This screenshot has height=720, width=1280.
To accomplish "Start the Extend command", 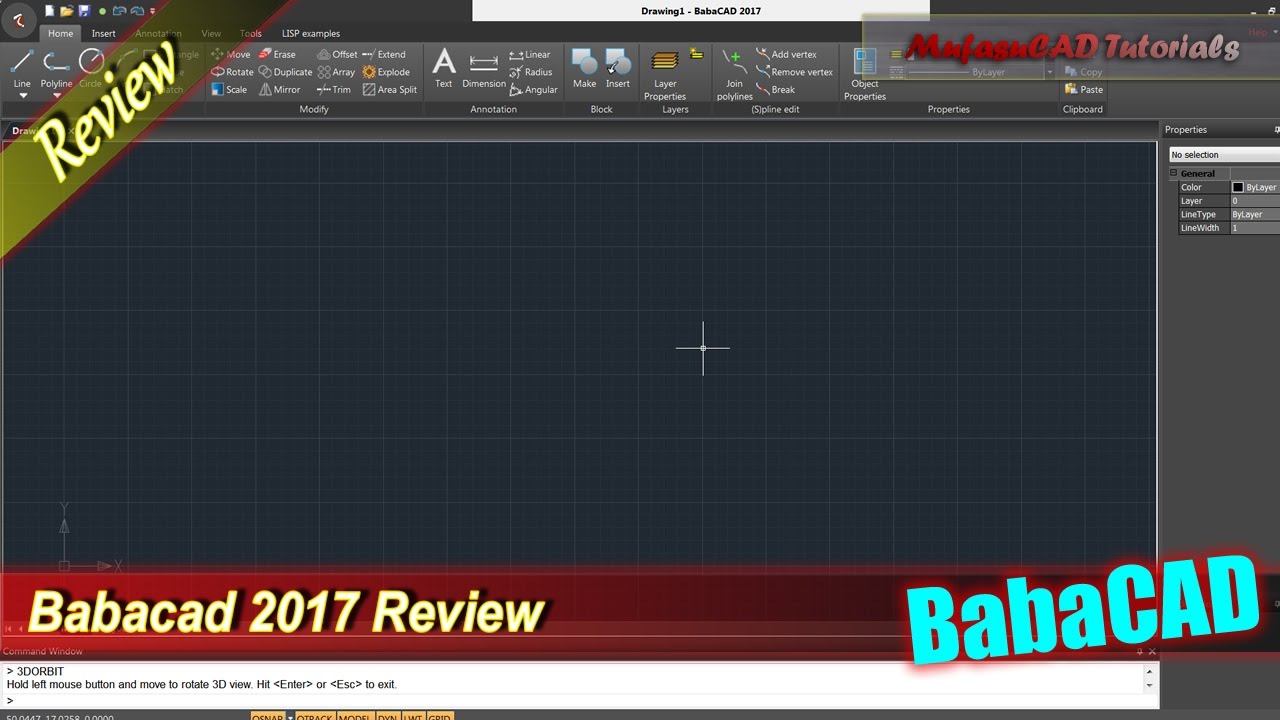I will [x=384, y=55].
